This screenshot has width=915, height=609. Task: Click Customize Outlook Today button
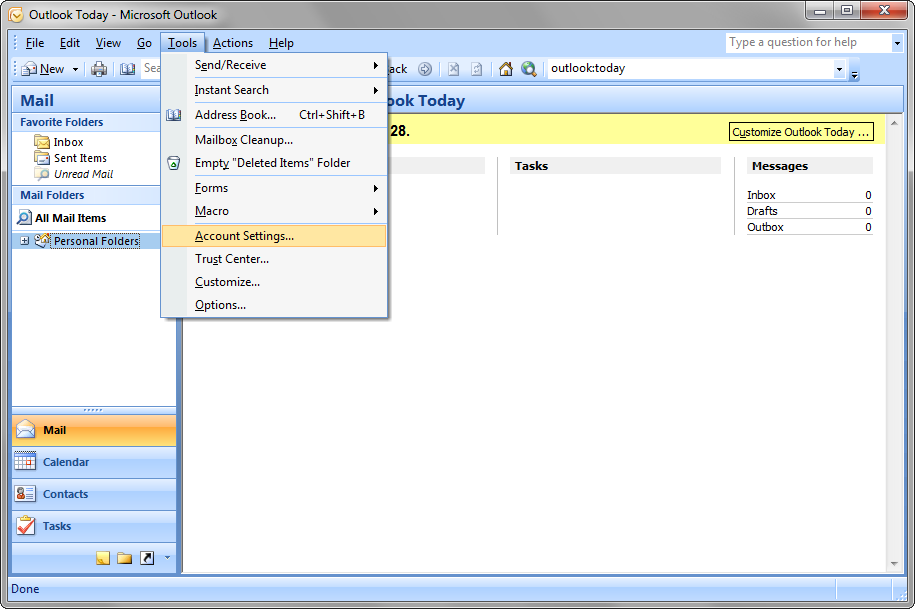[800, 132]
